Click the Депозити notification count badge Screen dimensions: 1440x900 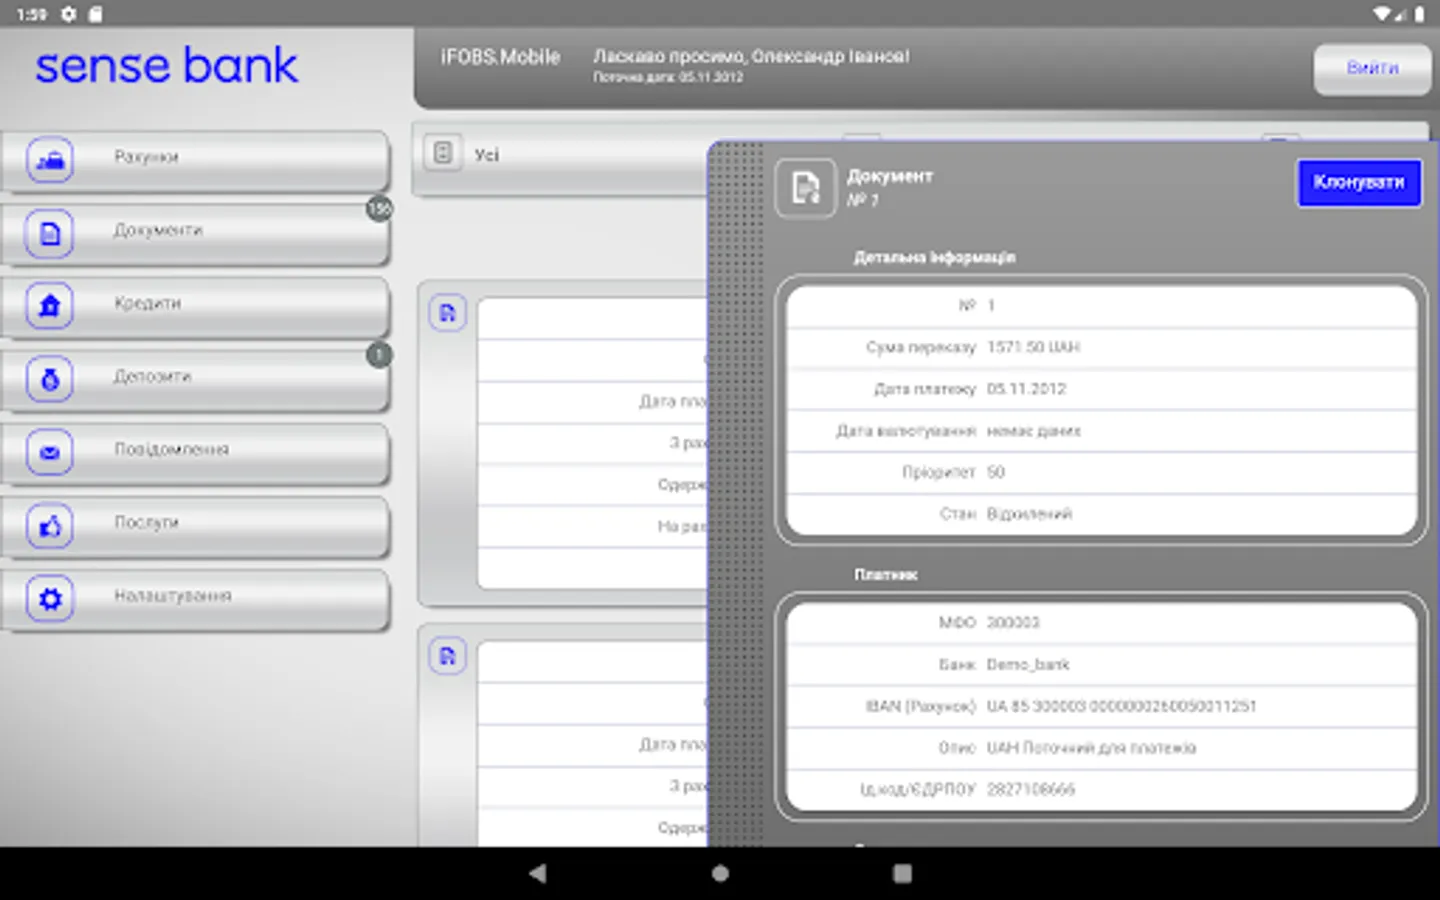[379, 354]
